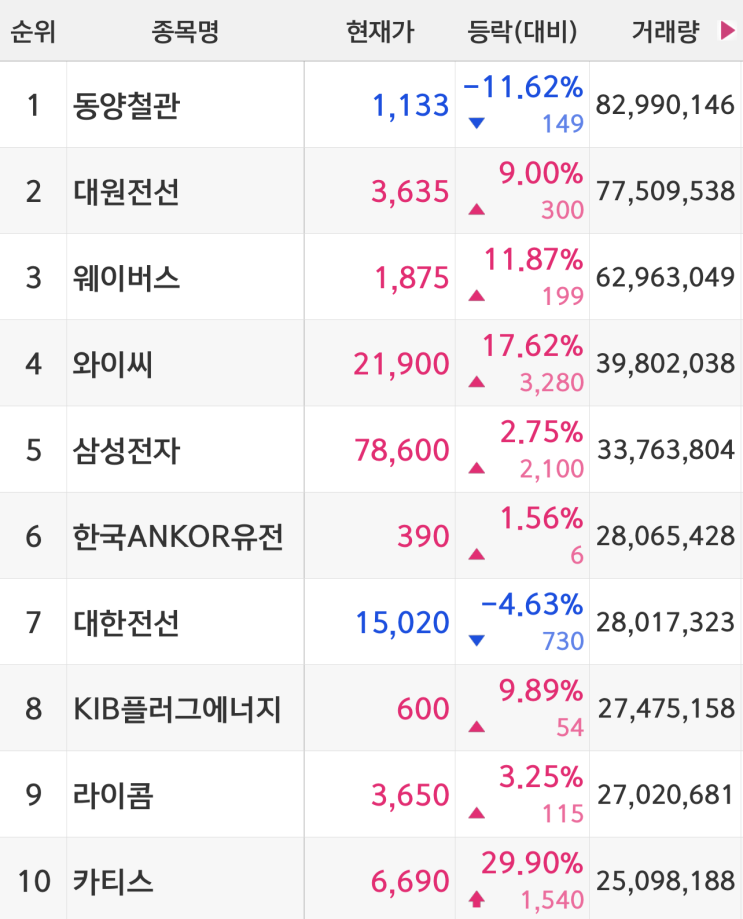Click the pink arrow next to 거래량 header
Image resolution: width=743 pixels, height=919 pixels.
[727, 30]
